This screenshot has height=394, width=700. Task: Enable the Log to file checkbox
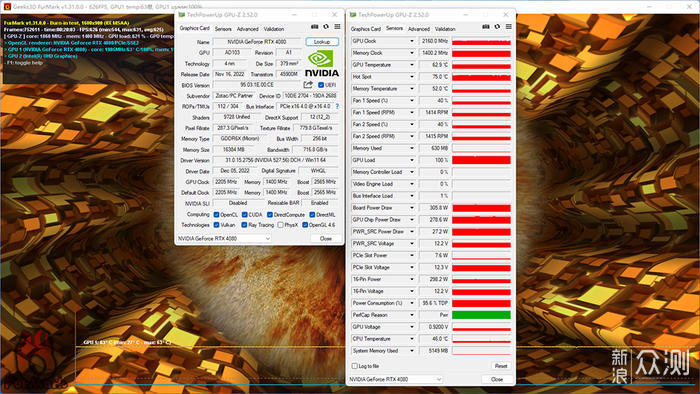tap(354, 366)
